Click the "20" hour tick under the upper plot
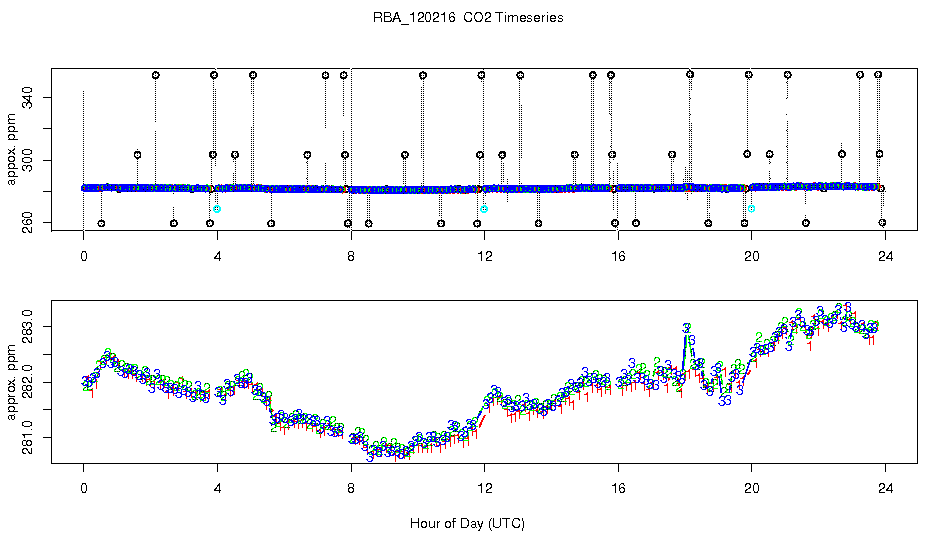The height and width of the screenshot is (540, 936). pos(752,256)
